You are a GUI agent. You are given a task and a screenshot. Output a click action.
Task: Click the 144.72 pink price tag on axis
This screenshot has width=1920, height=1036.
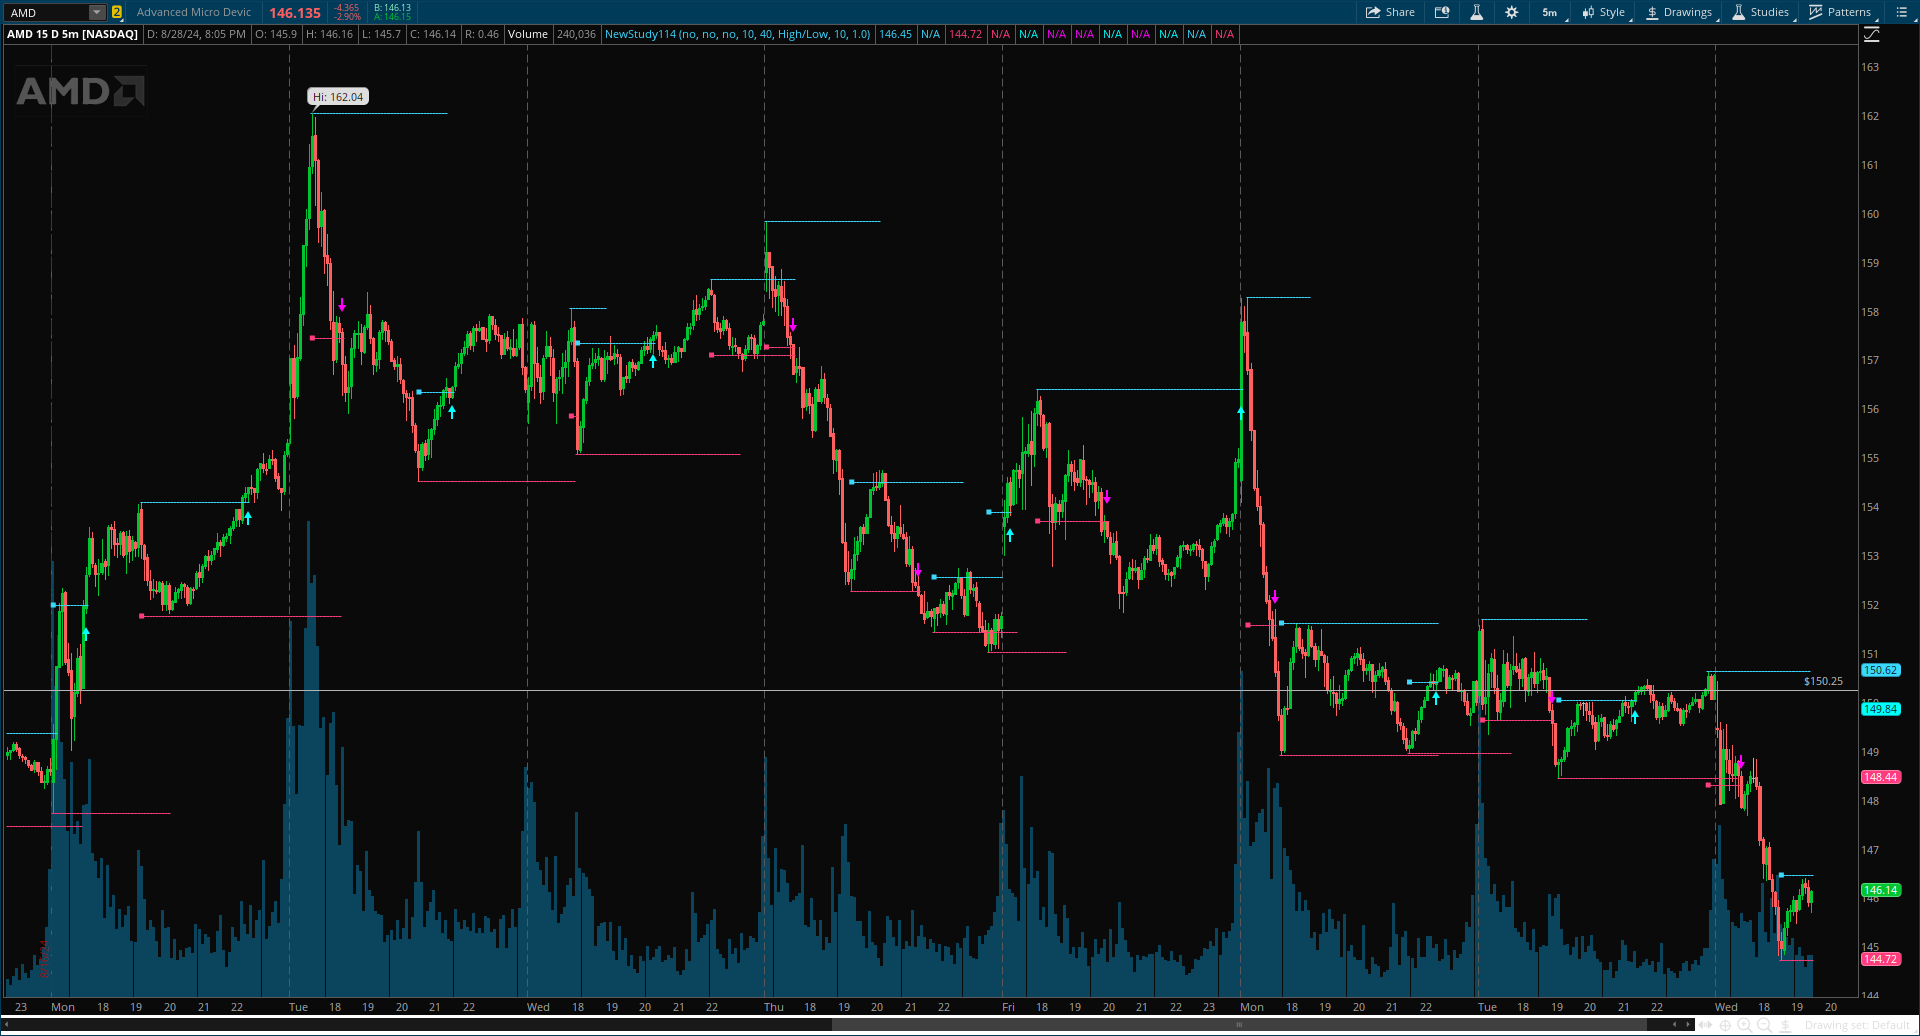1880,959
